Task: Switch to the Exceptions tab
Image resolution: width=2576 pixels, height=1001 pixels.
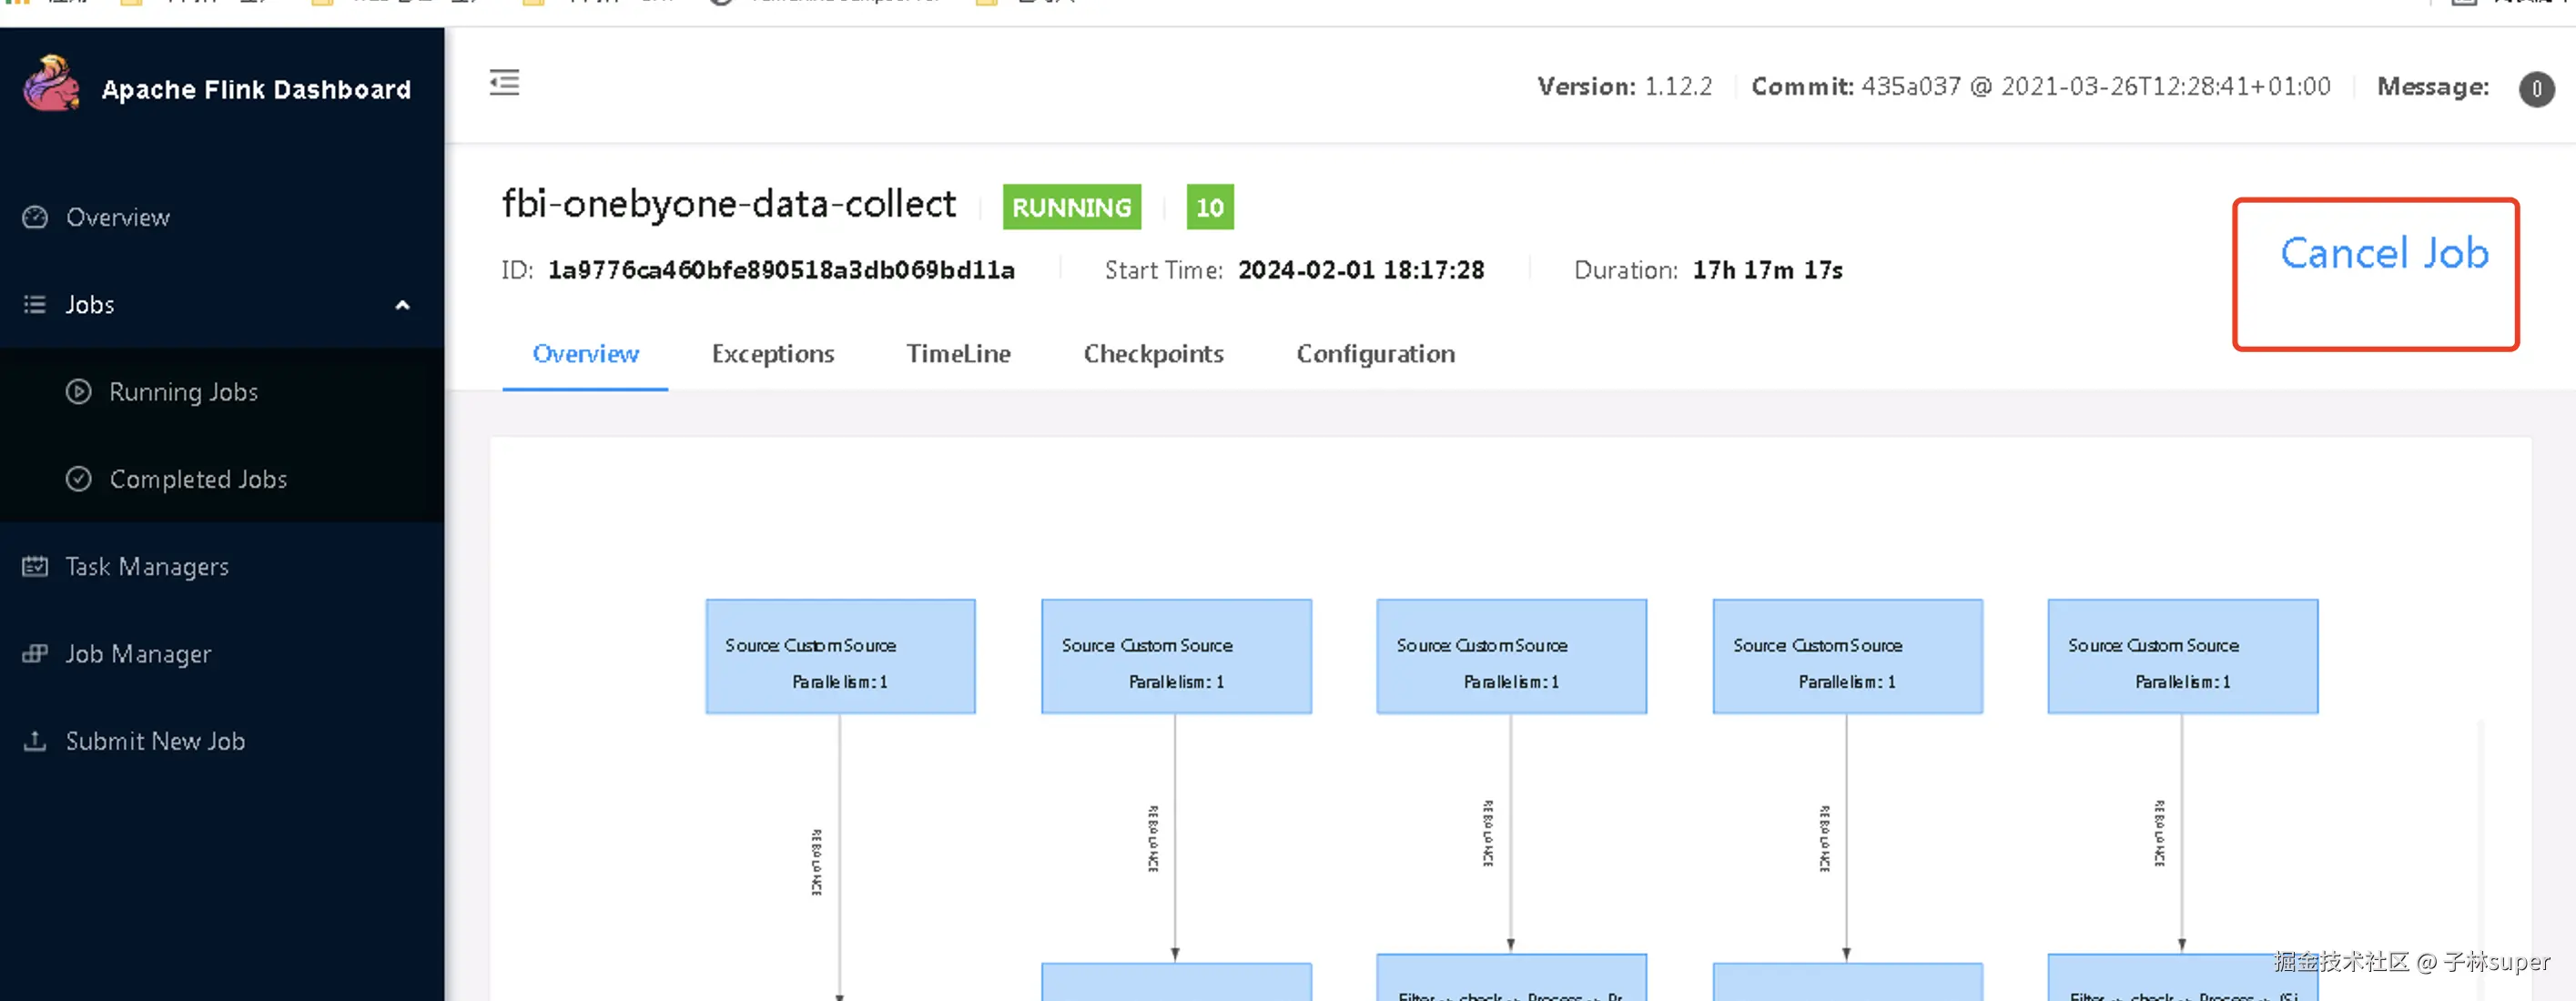Action: click(x=772, y=354)
